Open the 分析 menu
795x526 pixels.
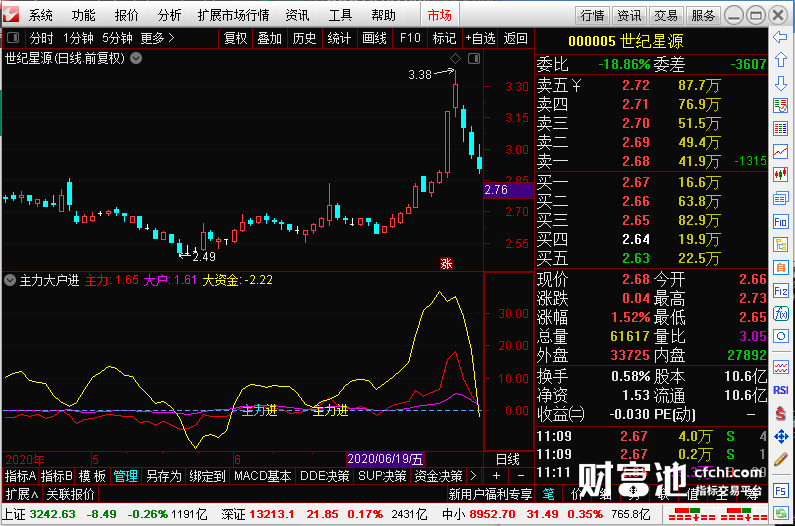(x=169, y=15)
